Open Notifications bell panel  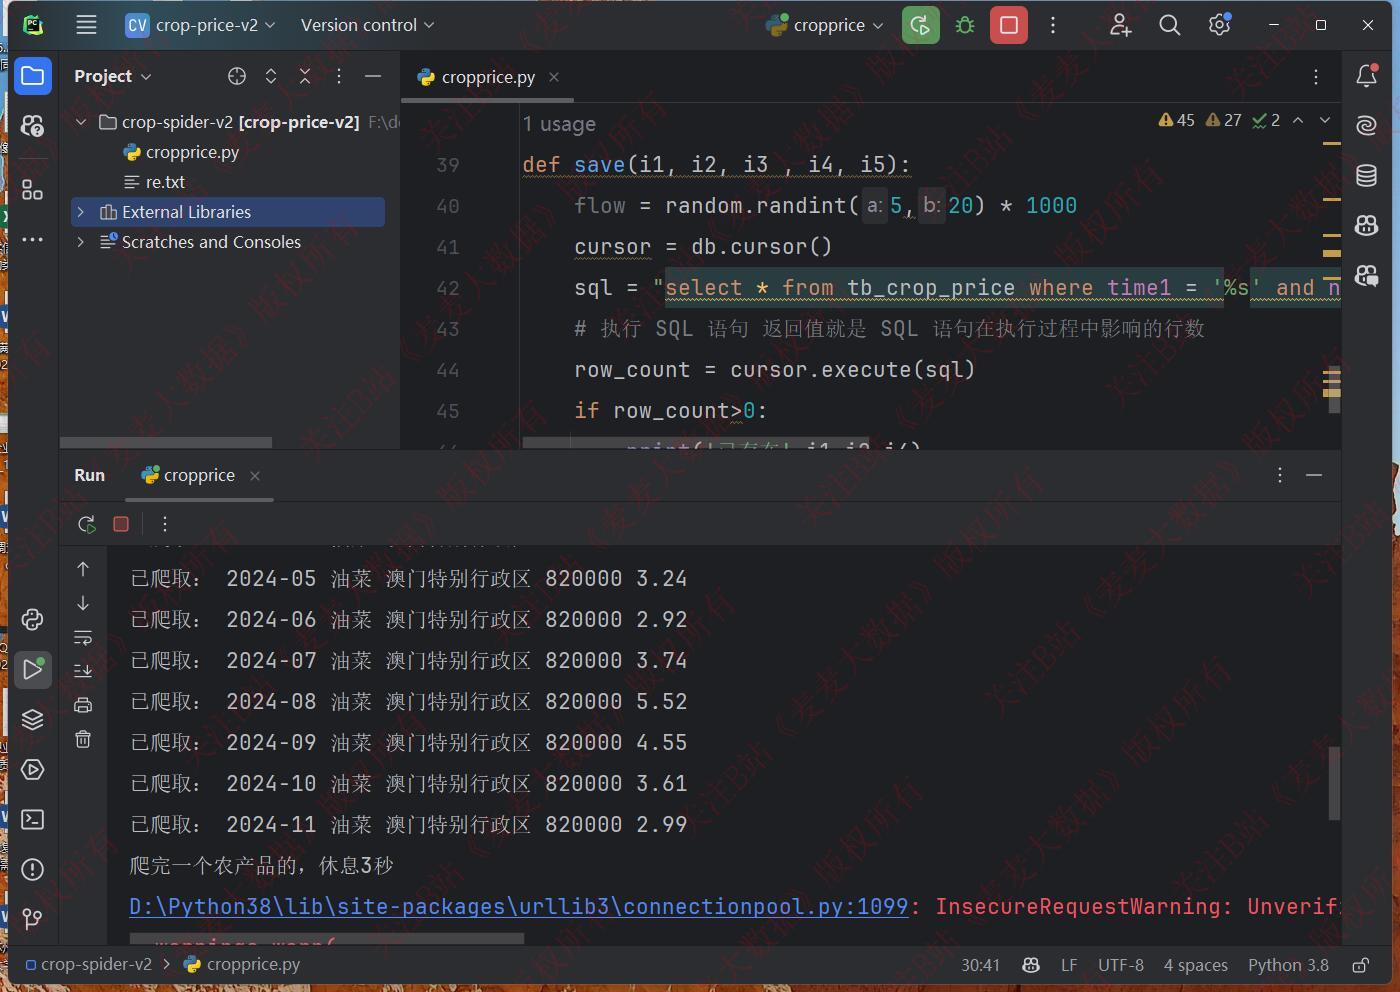click(x=1366, y=76)
